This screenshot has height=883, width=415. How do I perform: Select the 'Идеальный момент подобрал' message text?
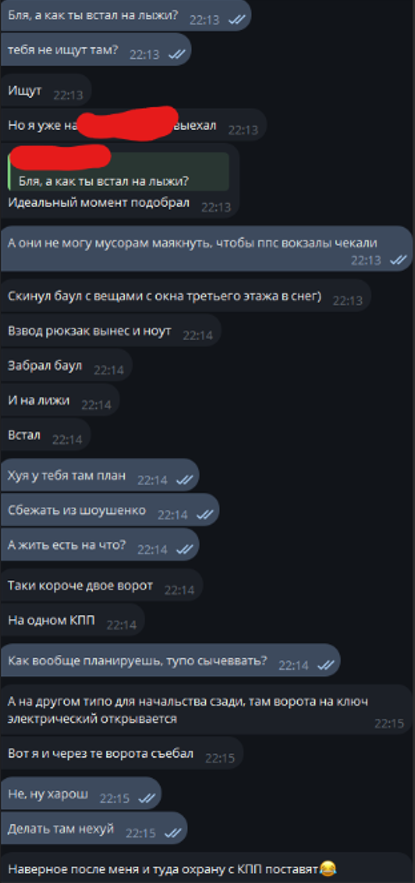(99, 203)
